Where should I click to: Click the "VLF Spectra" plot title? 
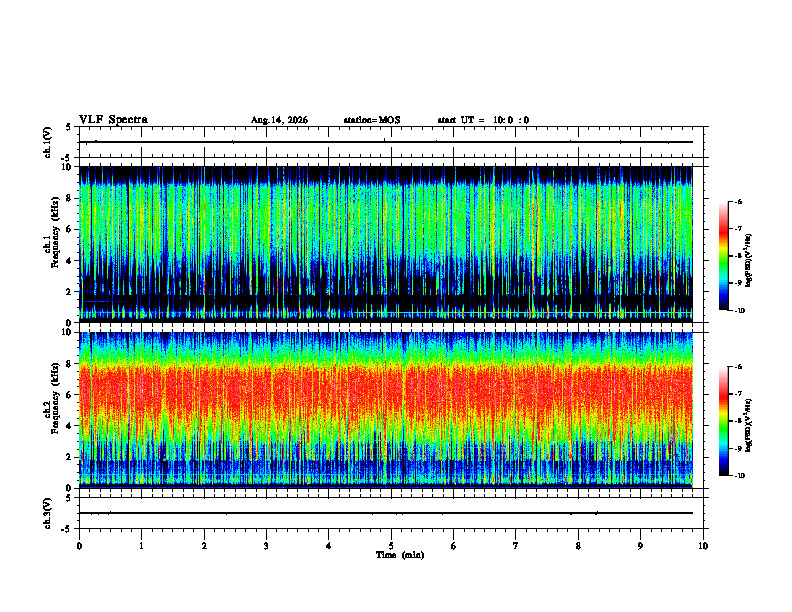113,120
